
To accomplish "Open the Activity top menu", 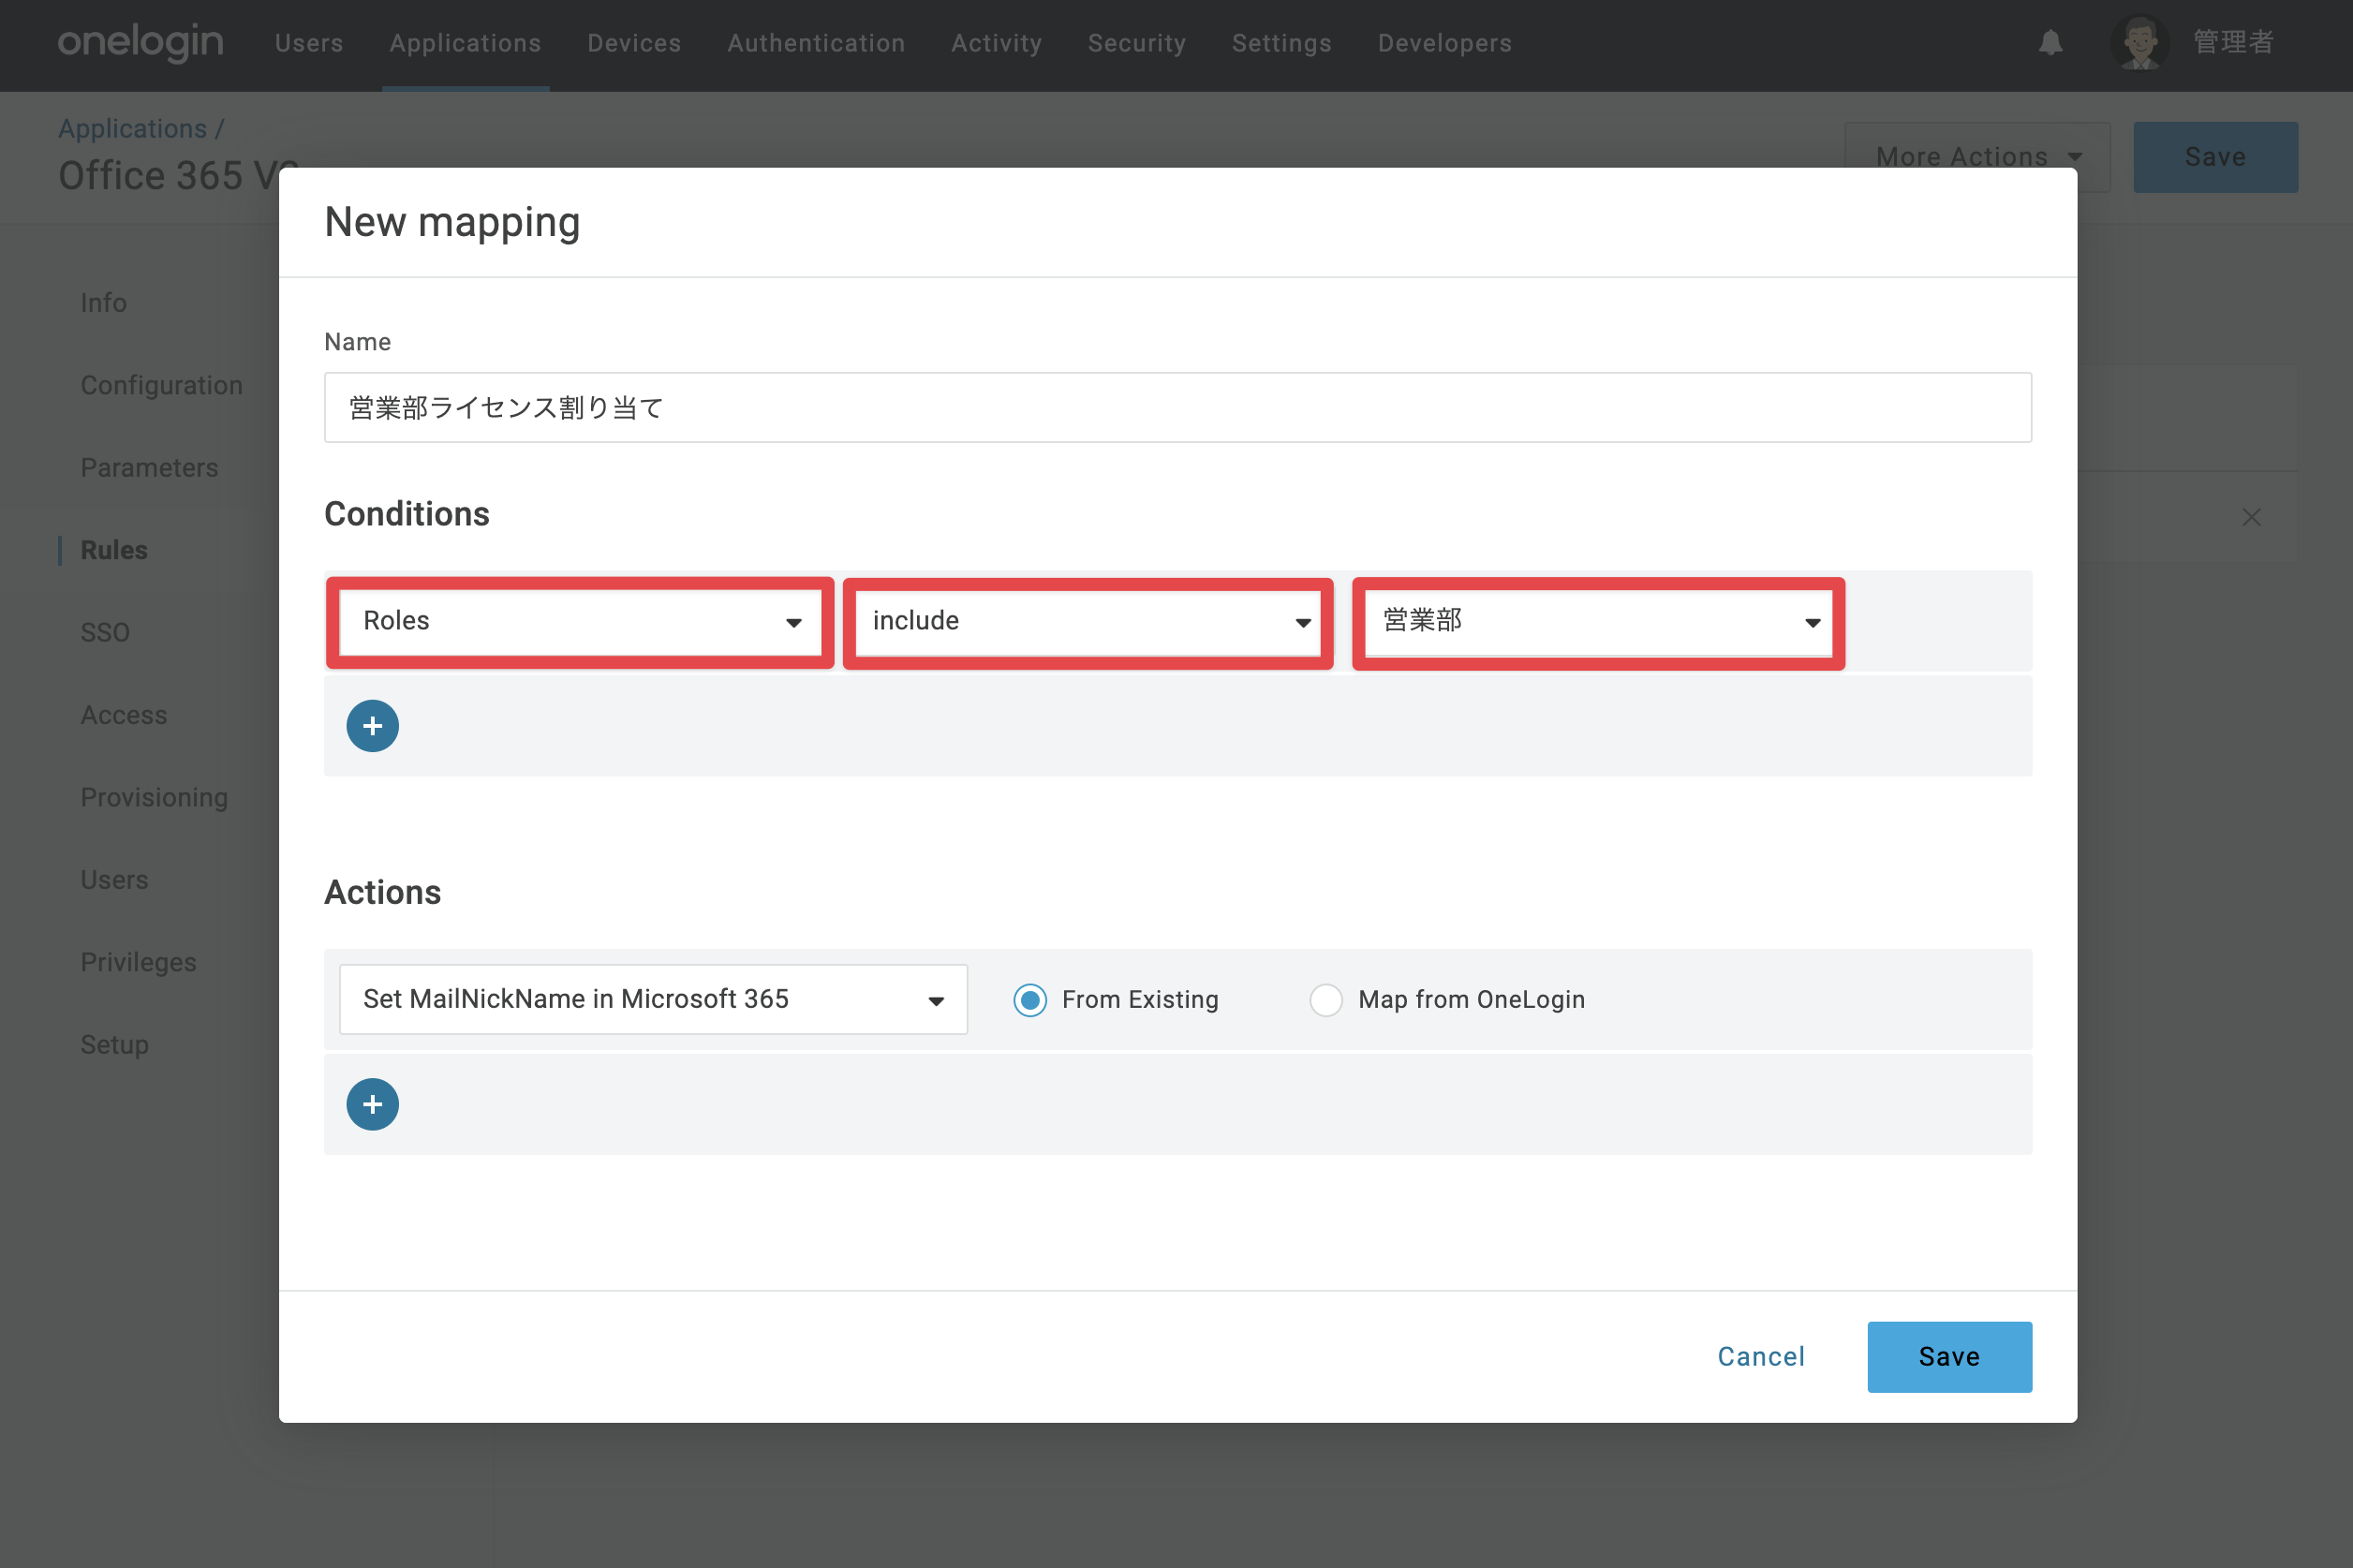I will (x=996, y=43).
